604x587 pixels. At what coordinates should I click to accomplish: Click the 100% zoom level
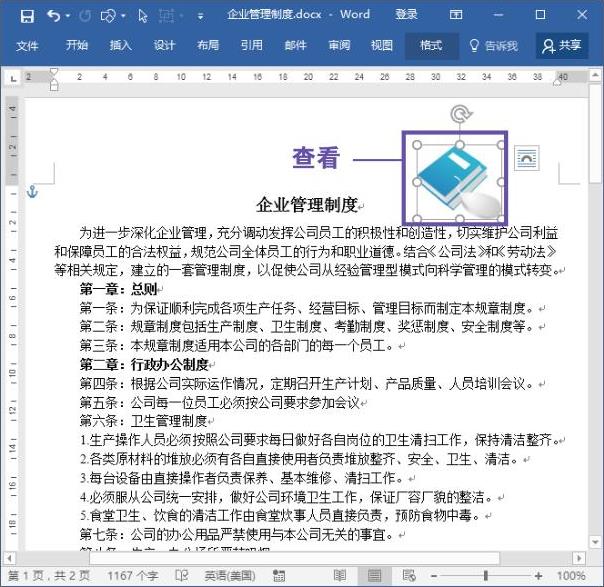tap(571, 576)
